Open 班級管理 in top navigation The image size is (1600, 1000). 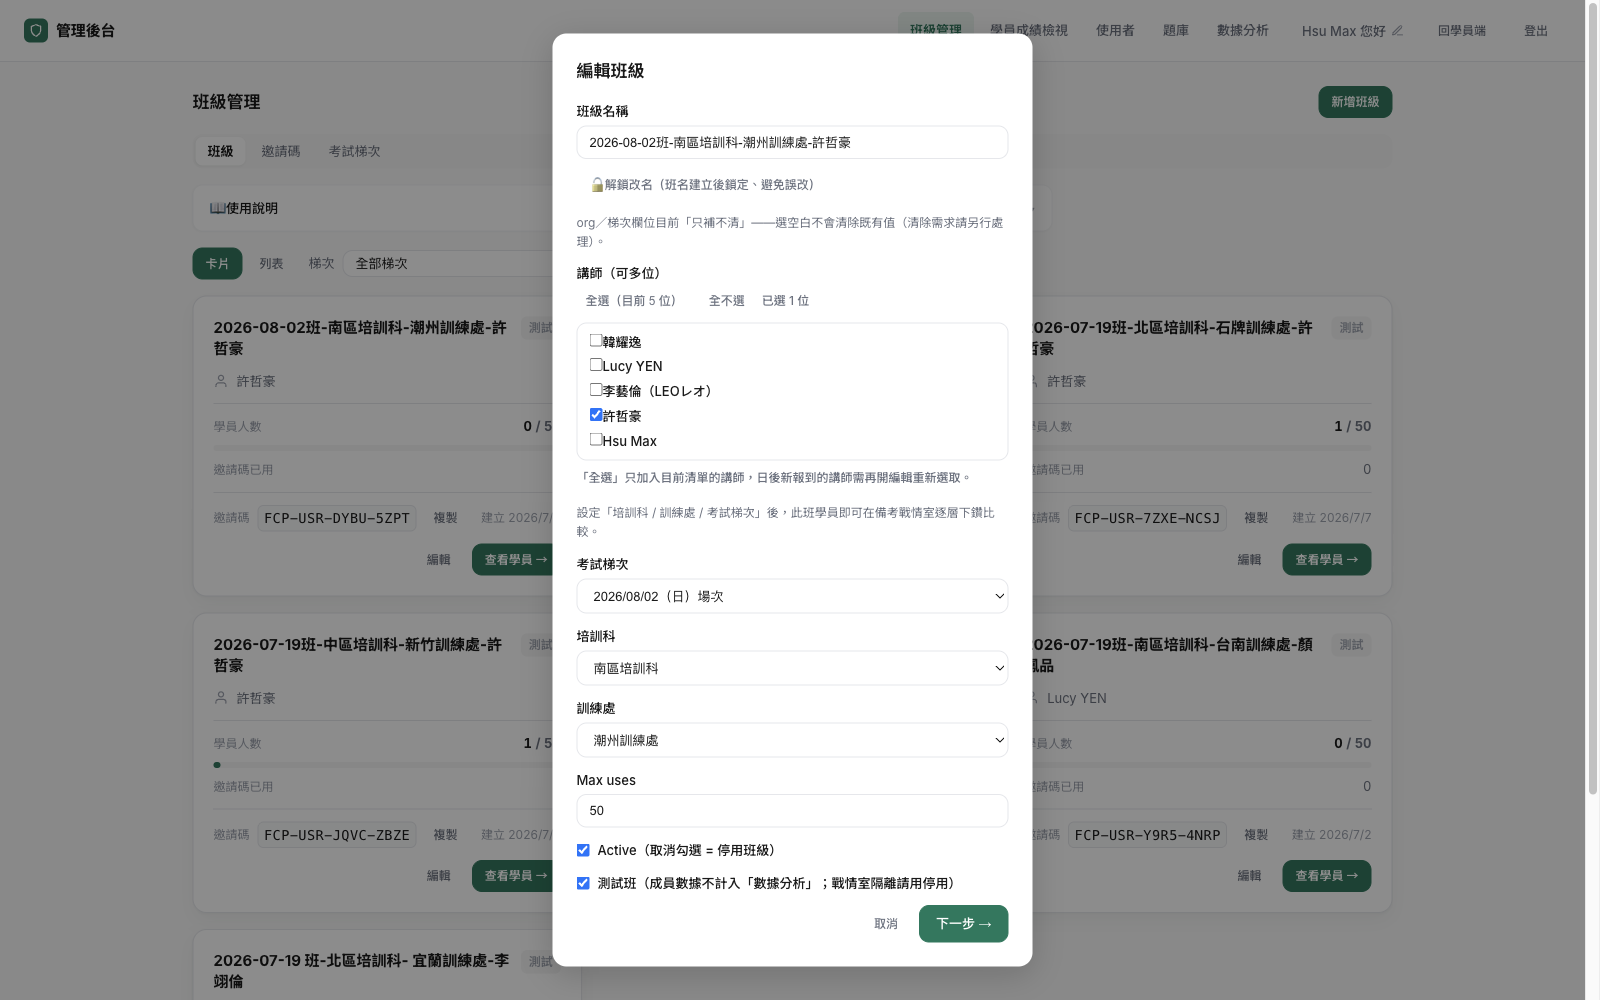point(936,31)
